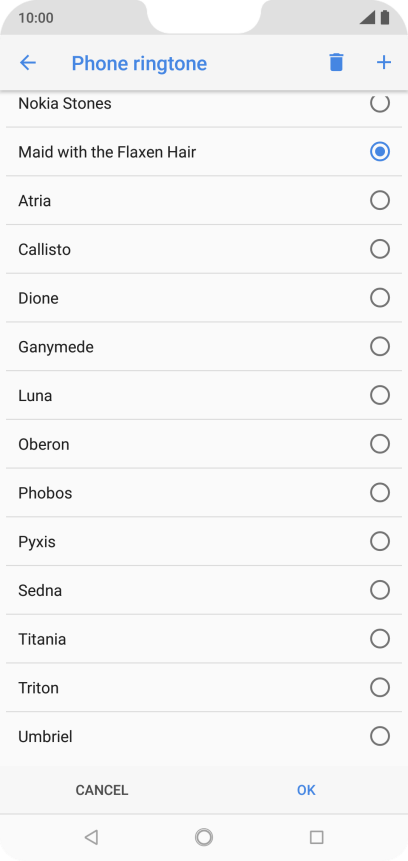Select the Nokia Stones radio button

pos(380,103)
